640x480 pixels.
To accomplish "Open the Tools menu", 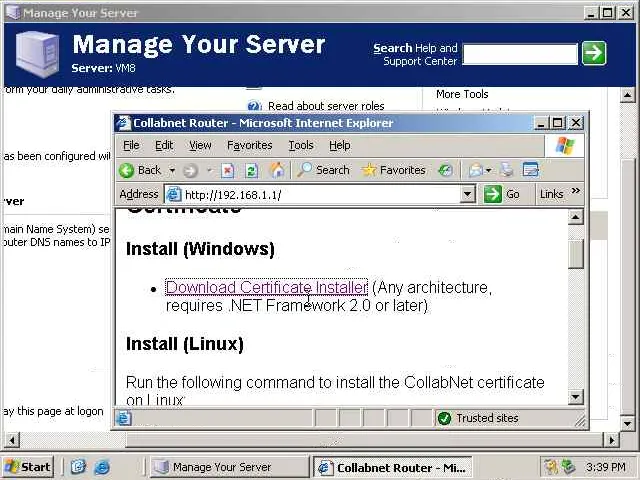I will 301,145.
